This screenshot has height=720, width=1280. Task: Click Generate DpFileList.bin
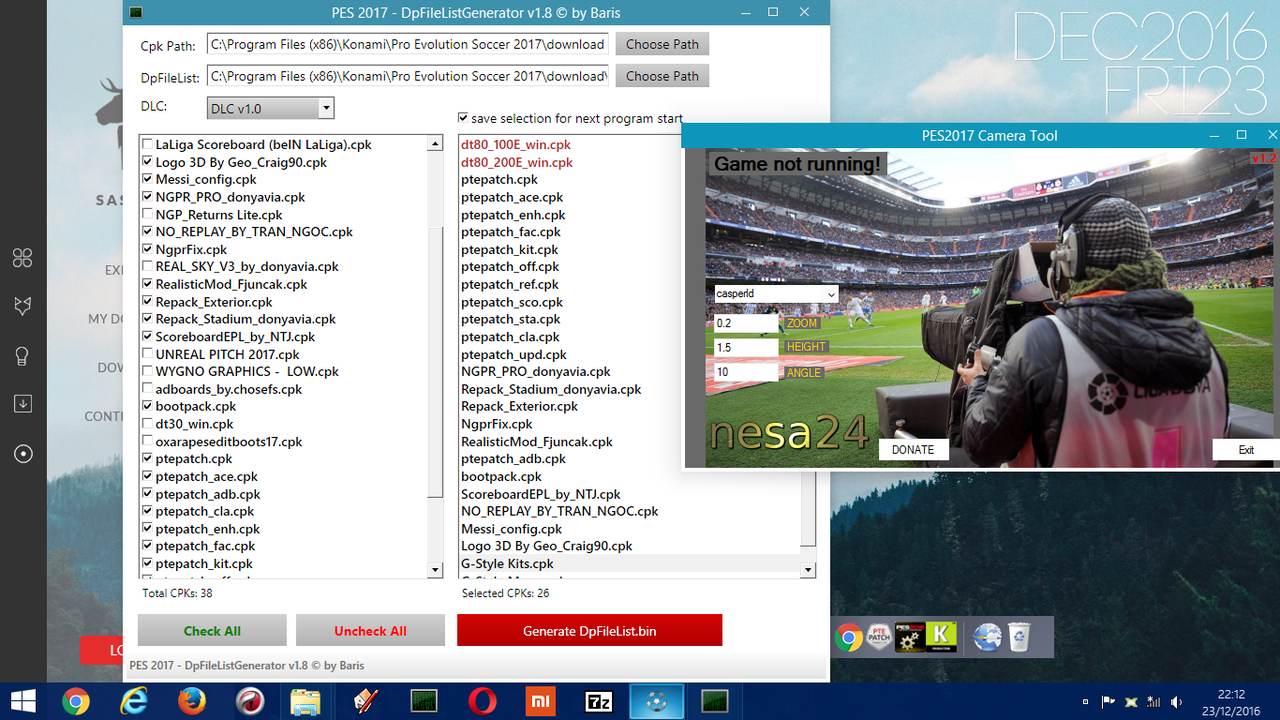tap(590, 631)
